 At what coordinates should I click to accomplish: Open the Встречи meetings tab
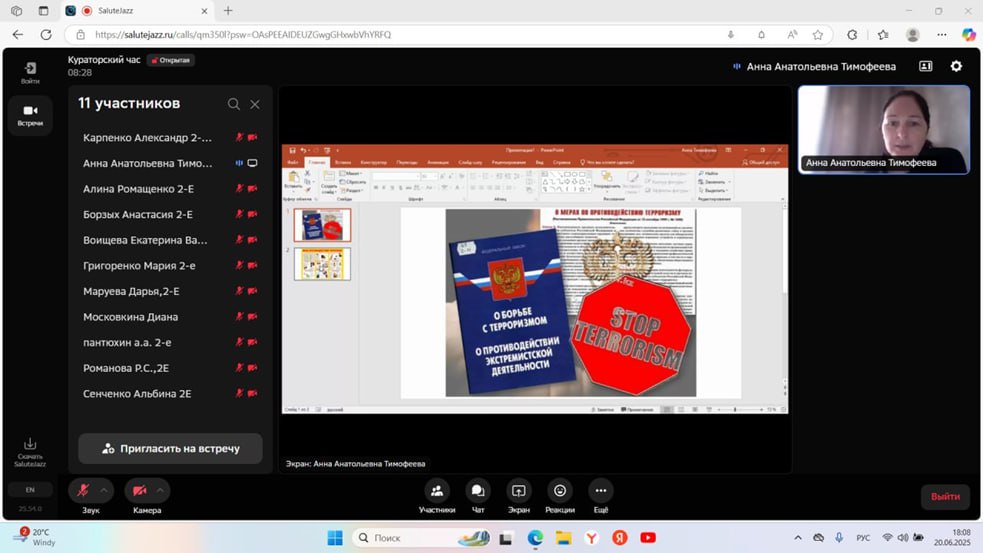pyautogui.click(x=30, y=115)
